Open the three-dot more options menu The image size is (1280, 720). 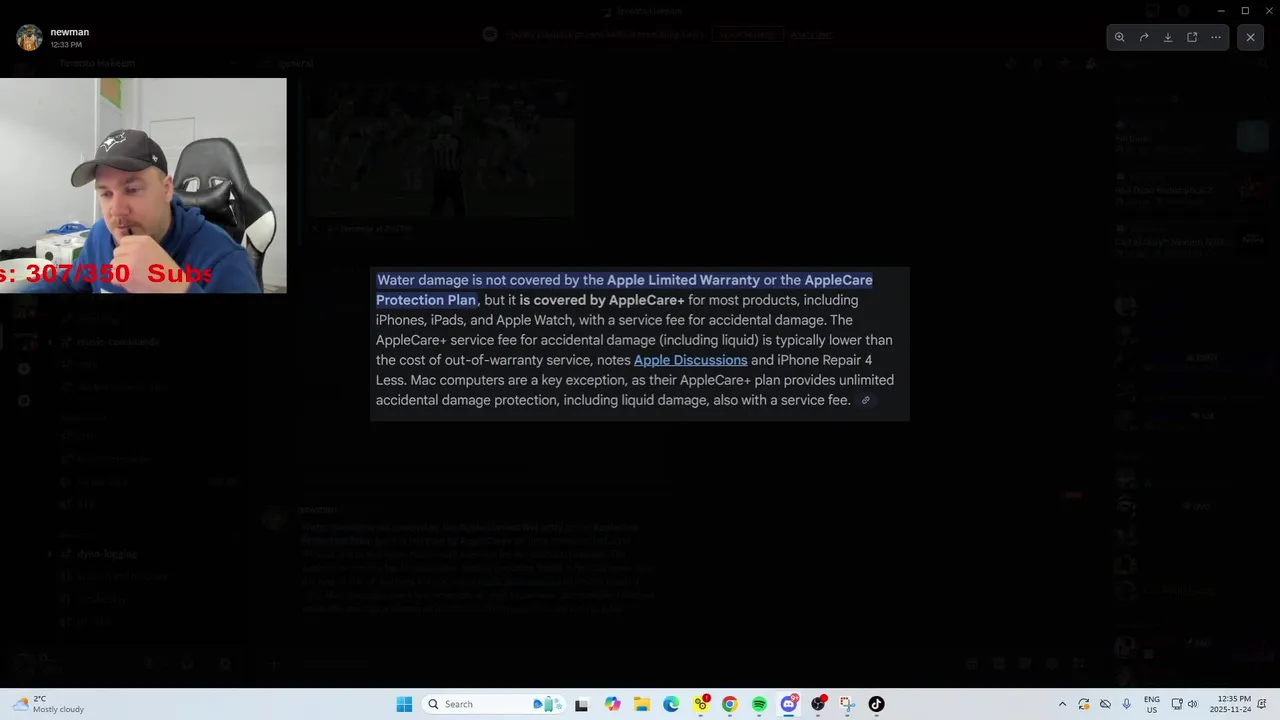(x=1216, y=37)
